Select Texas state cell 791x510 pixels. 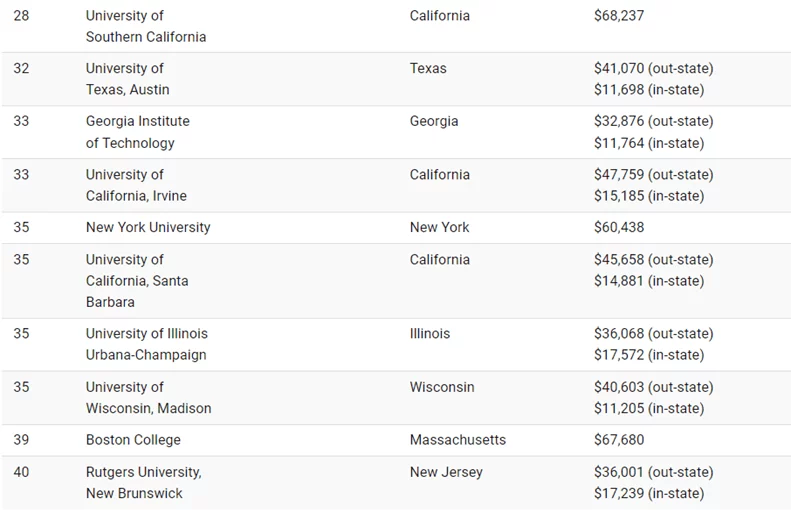pyautogui.click(x=428, y=68)
